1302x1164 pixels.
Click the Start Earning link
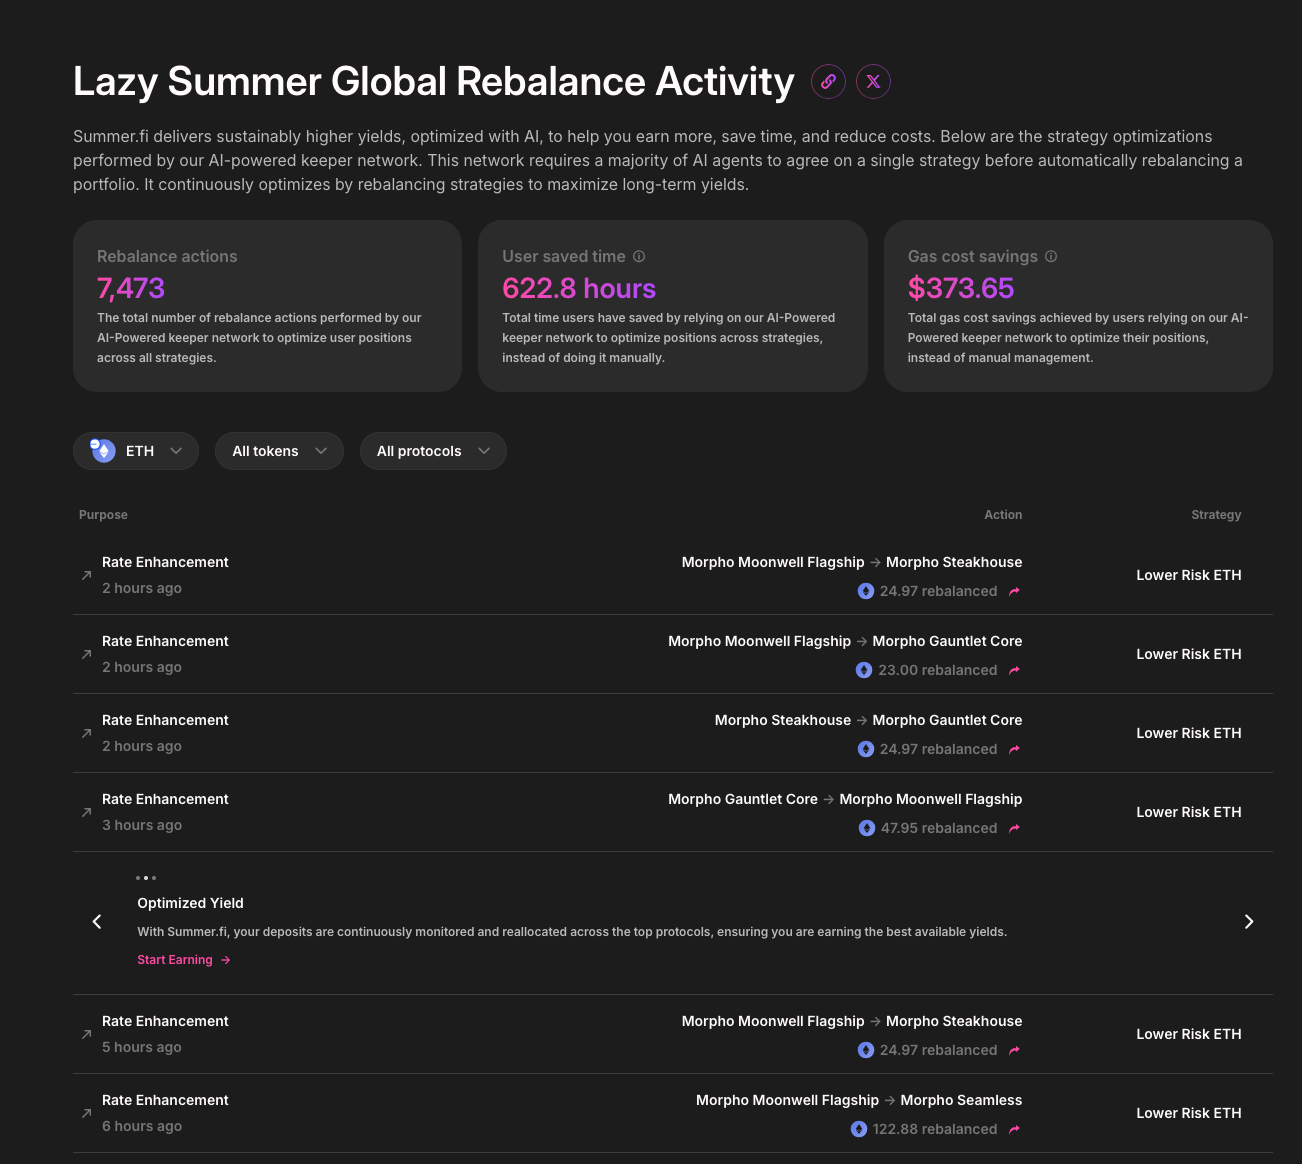[x=184, y=960]
